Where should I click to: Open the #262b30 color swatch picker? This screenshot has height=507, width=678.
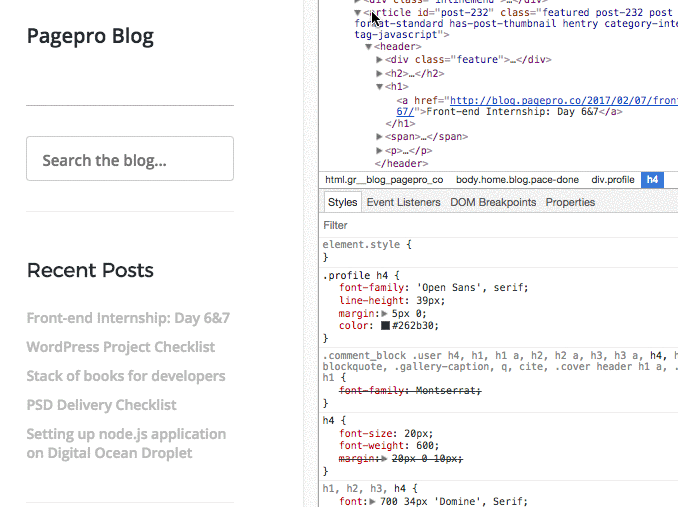(385, 325)
